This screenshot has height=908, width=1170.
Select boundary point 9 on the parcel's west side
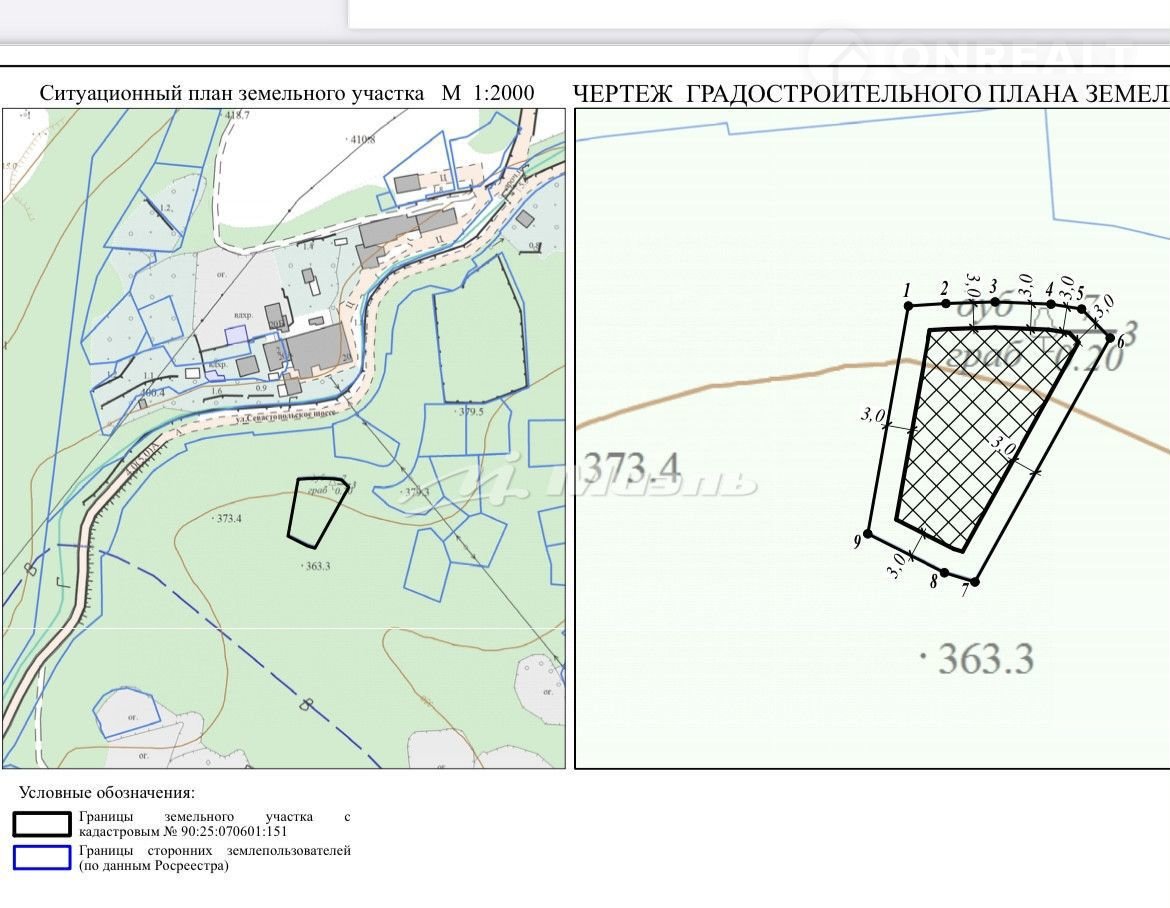867,534
